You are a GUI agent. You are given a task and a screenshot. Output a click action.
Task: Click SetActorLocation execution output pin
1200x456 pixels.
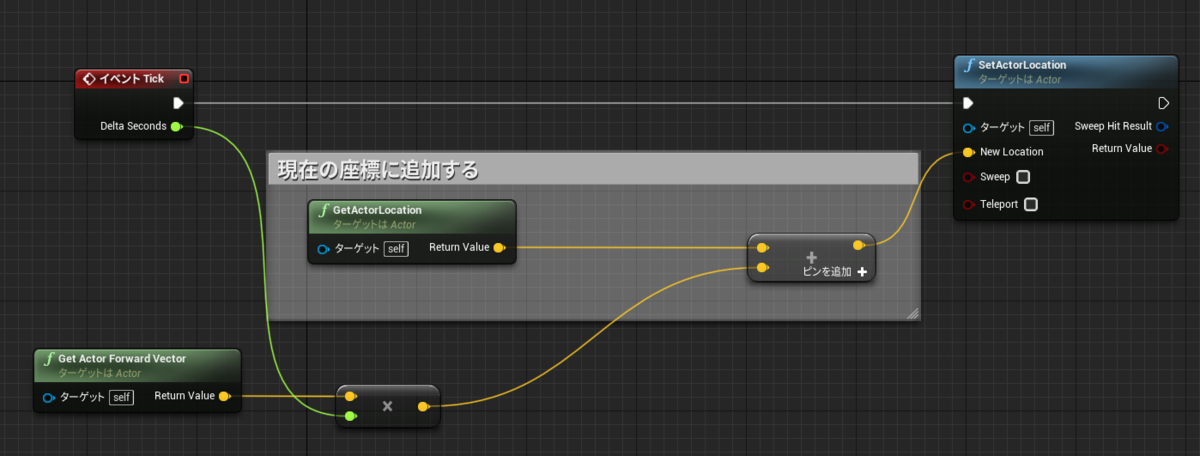1163,103
